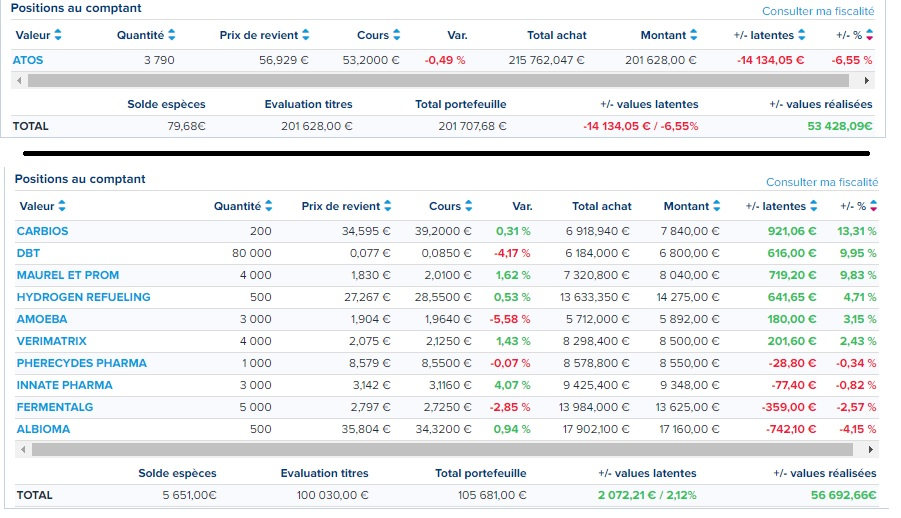Viewport: 901px width, 518px height.
Task: Sort bottom table by Cours arrows
Action: pos(468,206)
